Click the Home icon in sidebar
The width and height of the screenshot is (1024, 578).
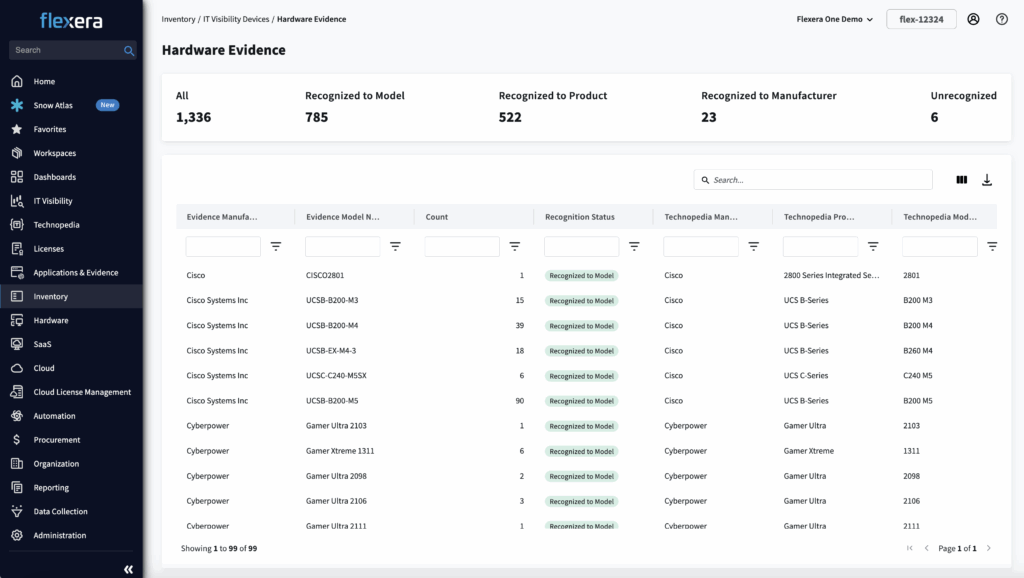tap(17, 81)
